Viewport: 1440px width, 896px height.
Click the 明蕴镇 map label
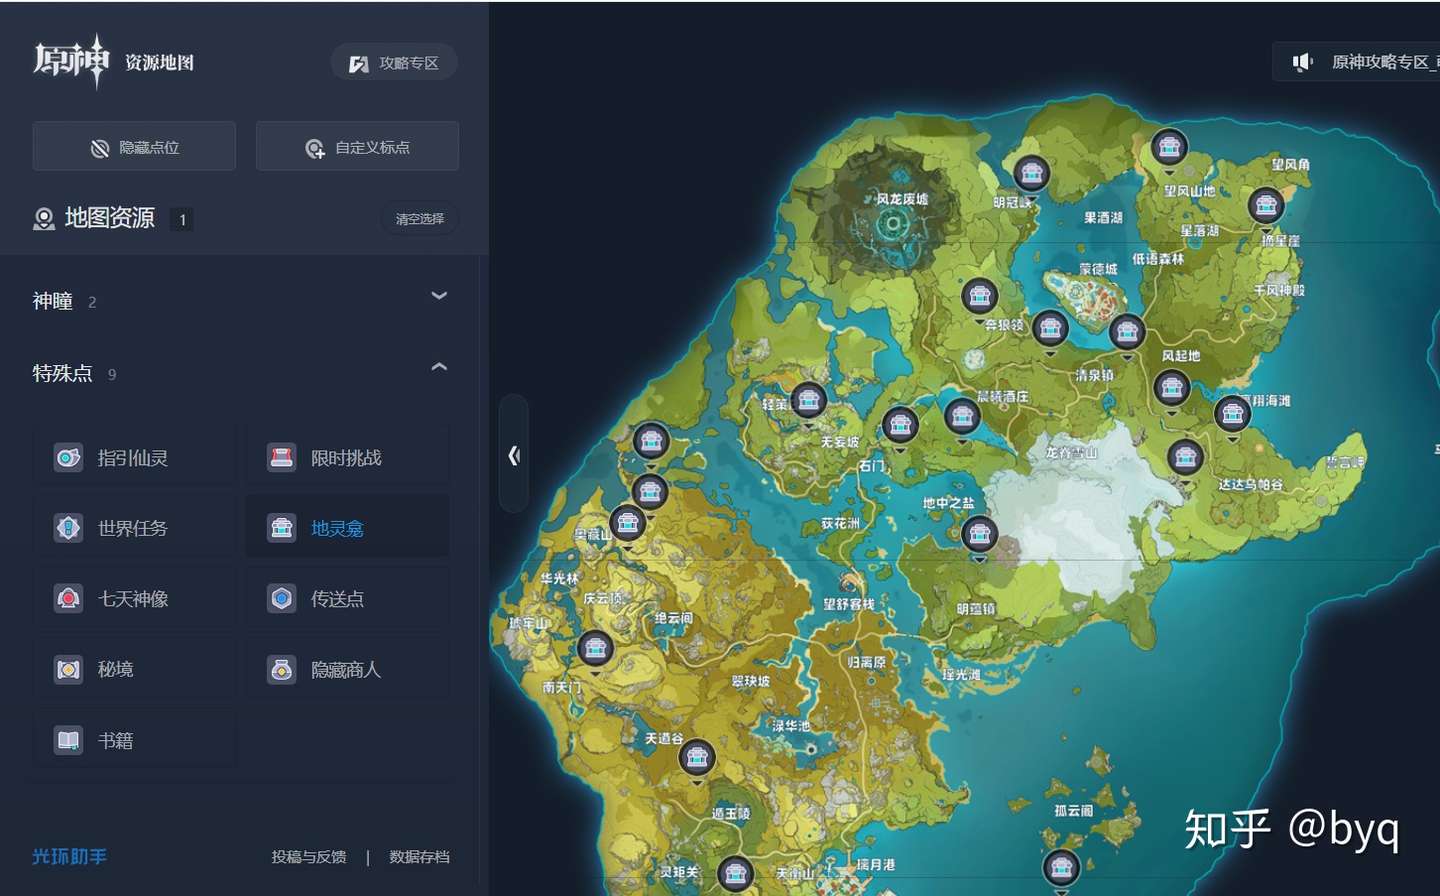[x=976, y=609]
